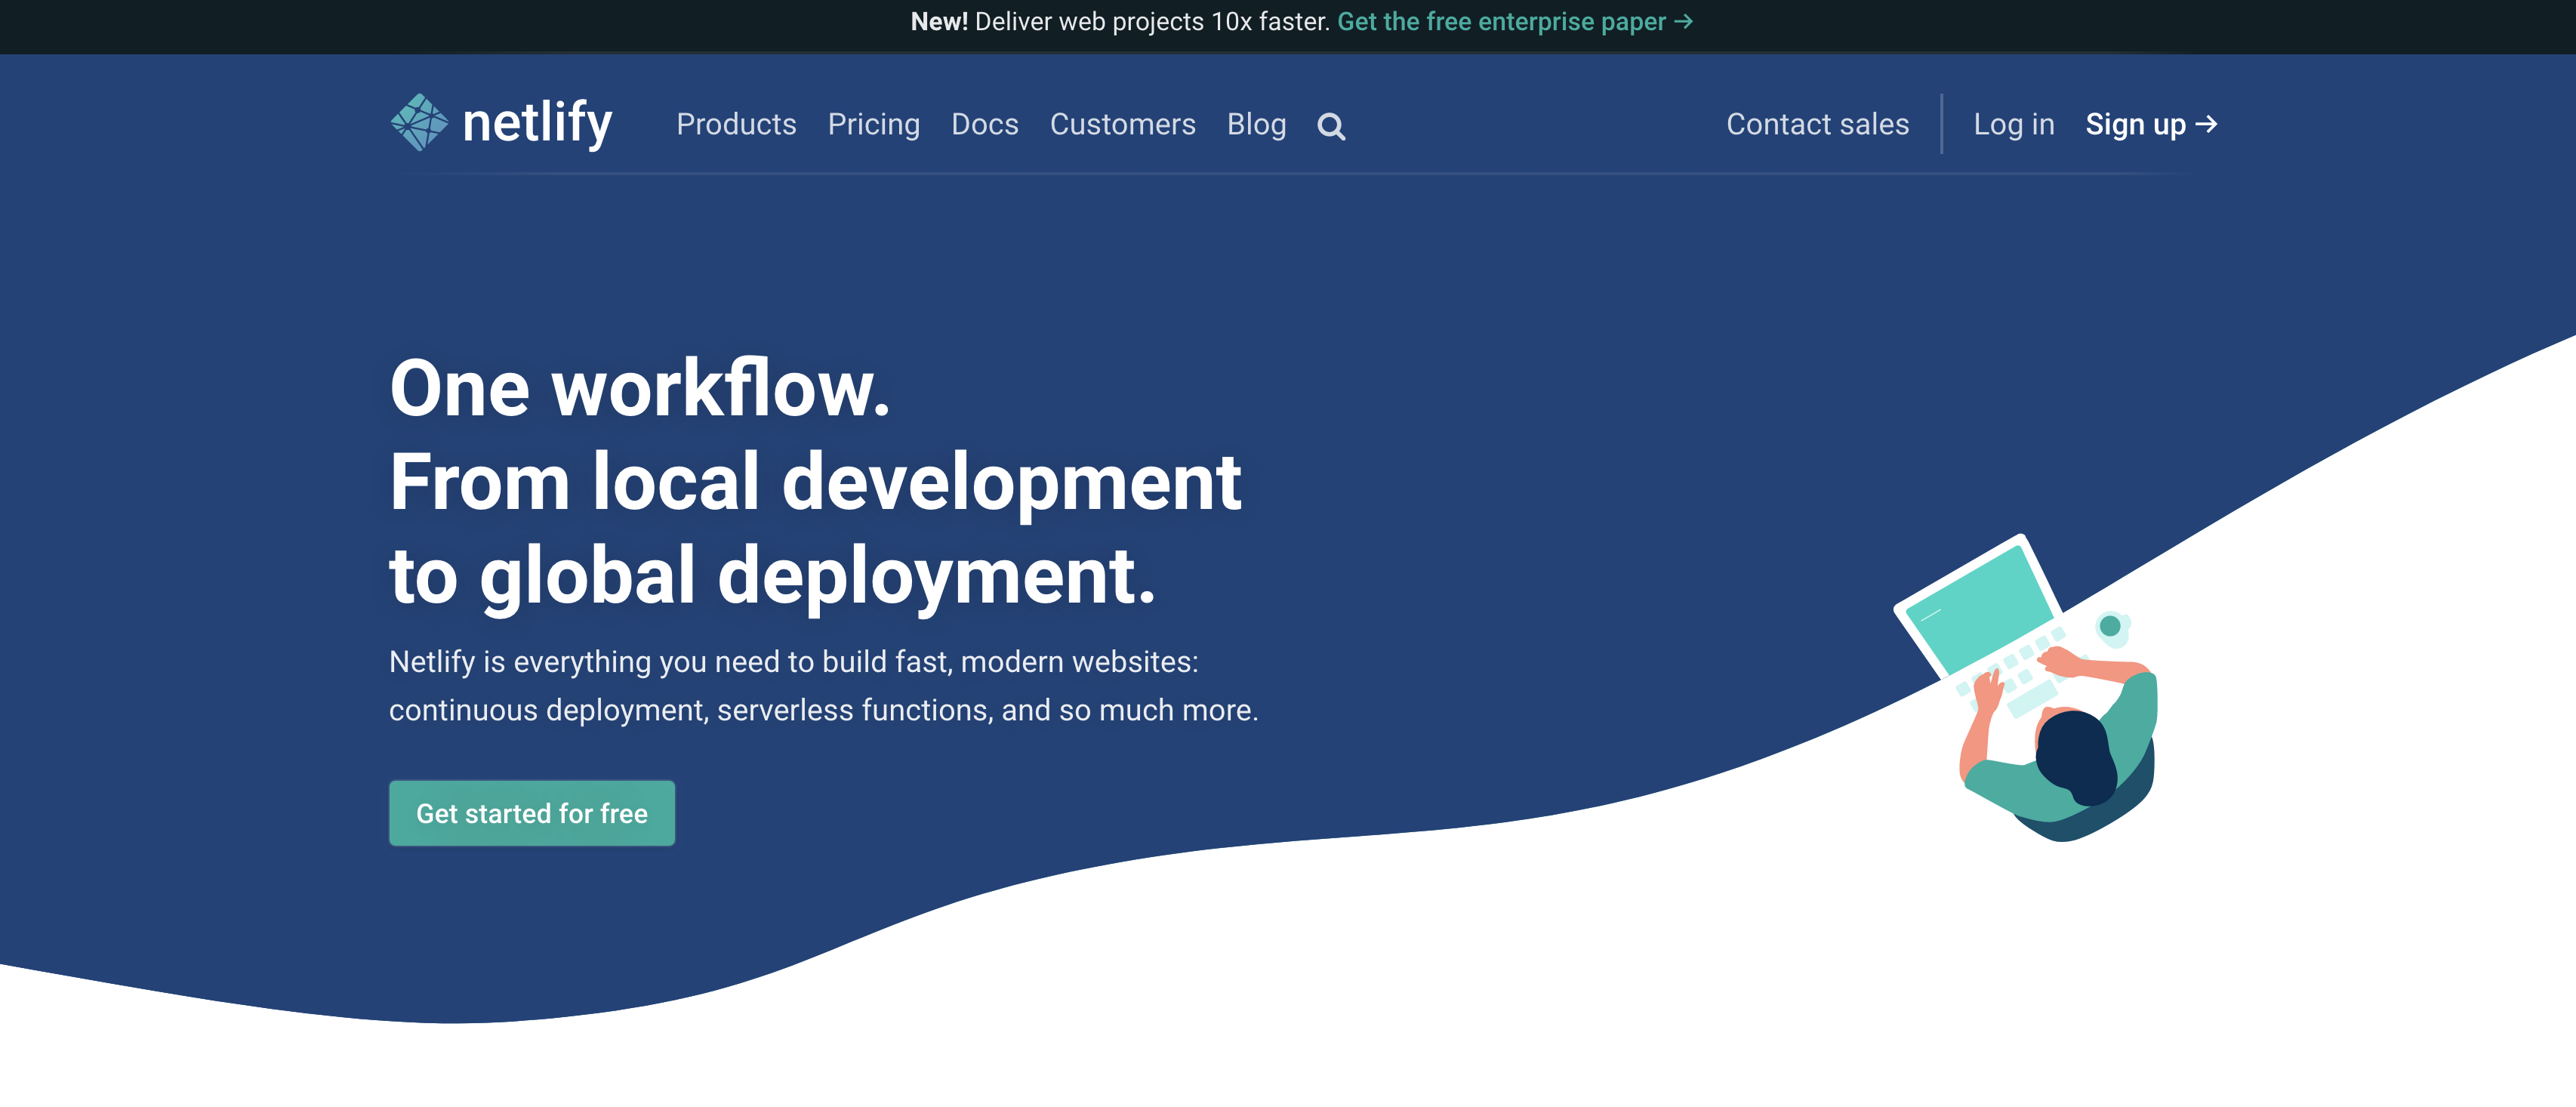
Task: Visit the Blog
Action: coord(1256,124)
